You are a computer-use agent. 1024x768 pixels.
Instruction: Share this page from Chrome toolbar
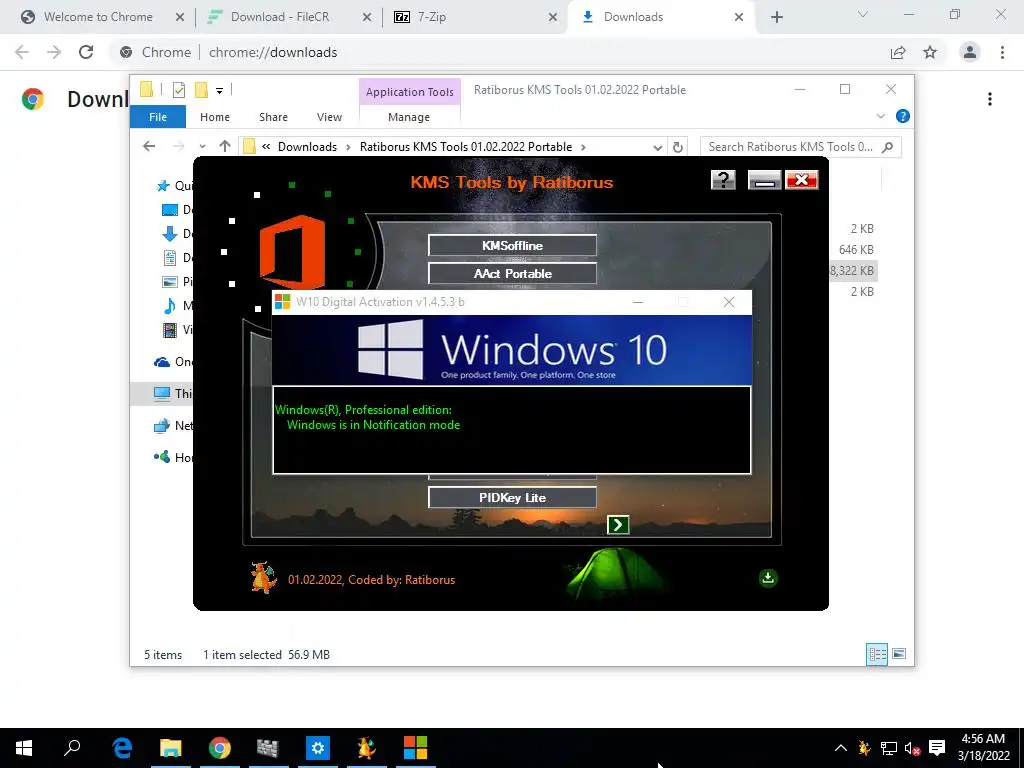pos(898,52)
